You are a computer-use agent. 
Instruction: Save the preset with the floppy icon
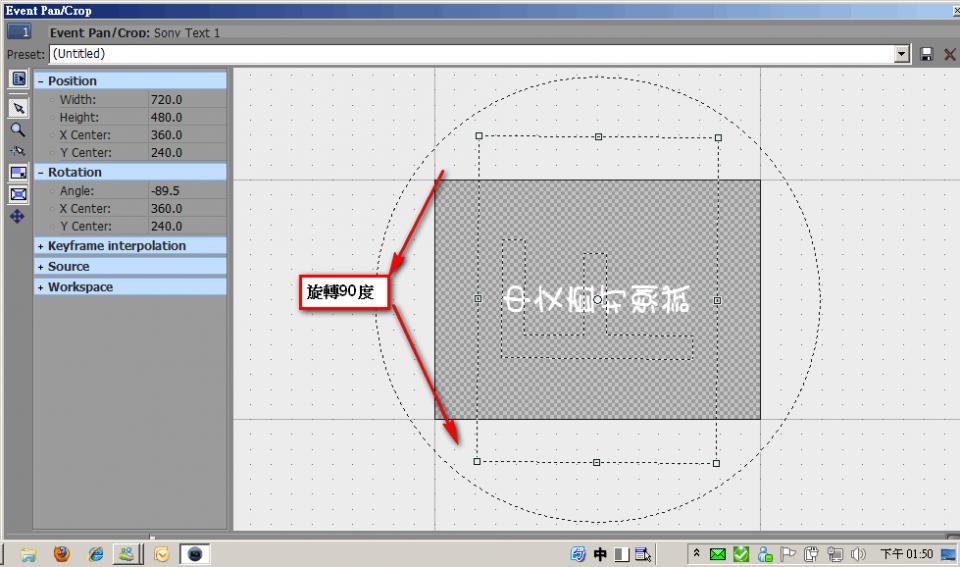pos(927,54)
